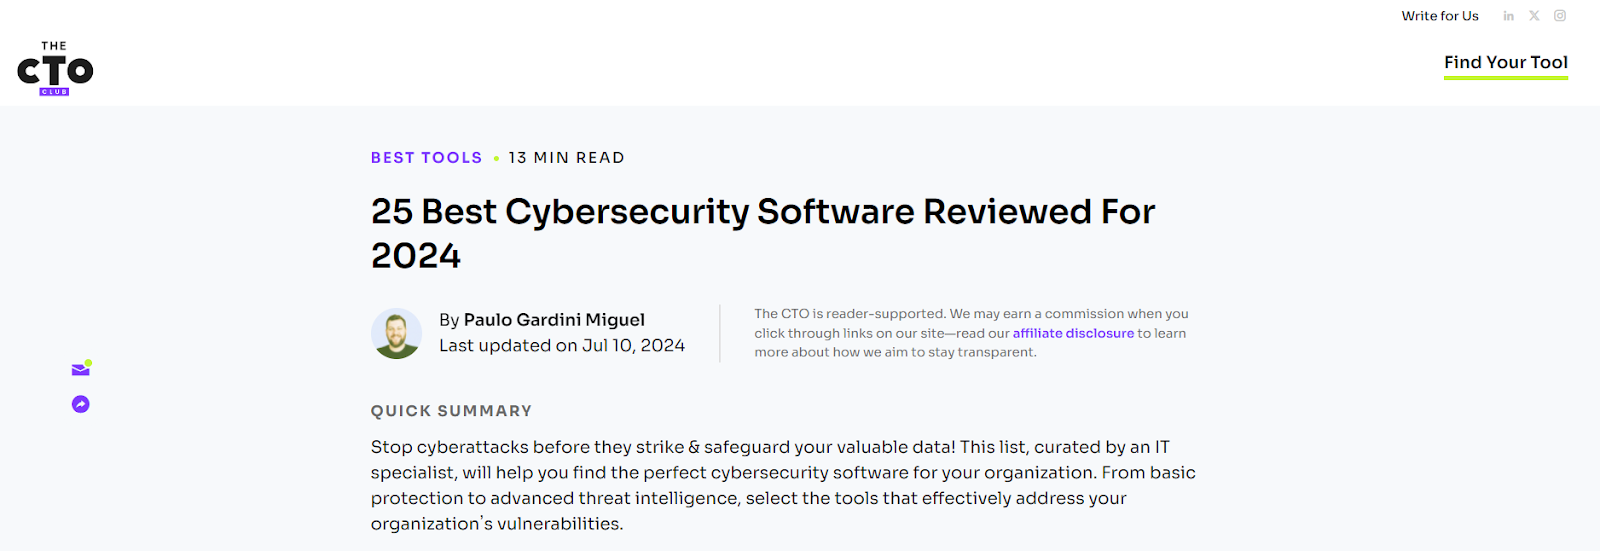Viewport: 1600px width, 551px height.
Task: Click the 25 Best Cybersecurity Software headline
Action: [x=763, y=233]
